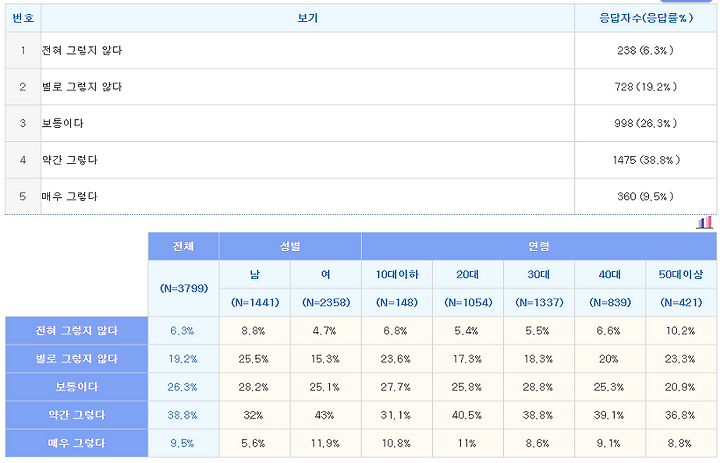
Task: Click the (N=2358) female sample size
Action: coord(326,302)
